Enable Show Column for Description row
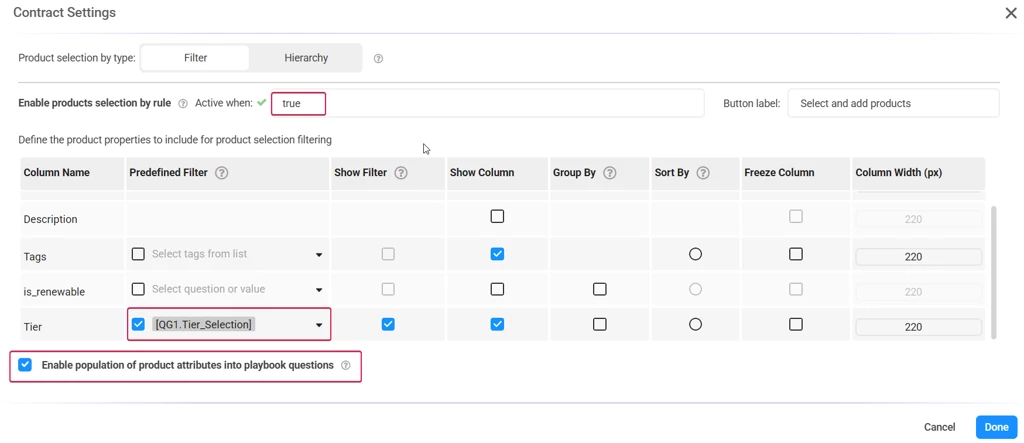The image size is (1024, 443). [497, 216]
